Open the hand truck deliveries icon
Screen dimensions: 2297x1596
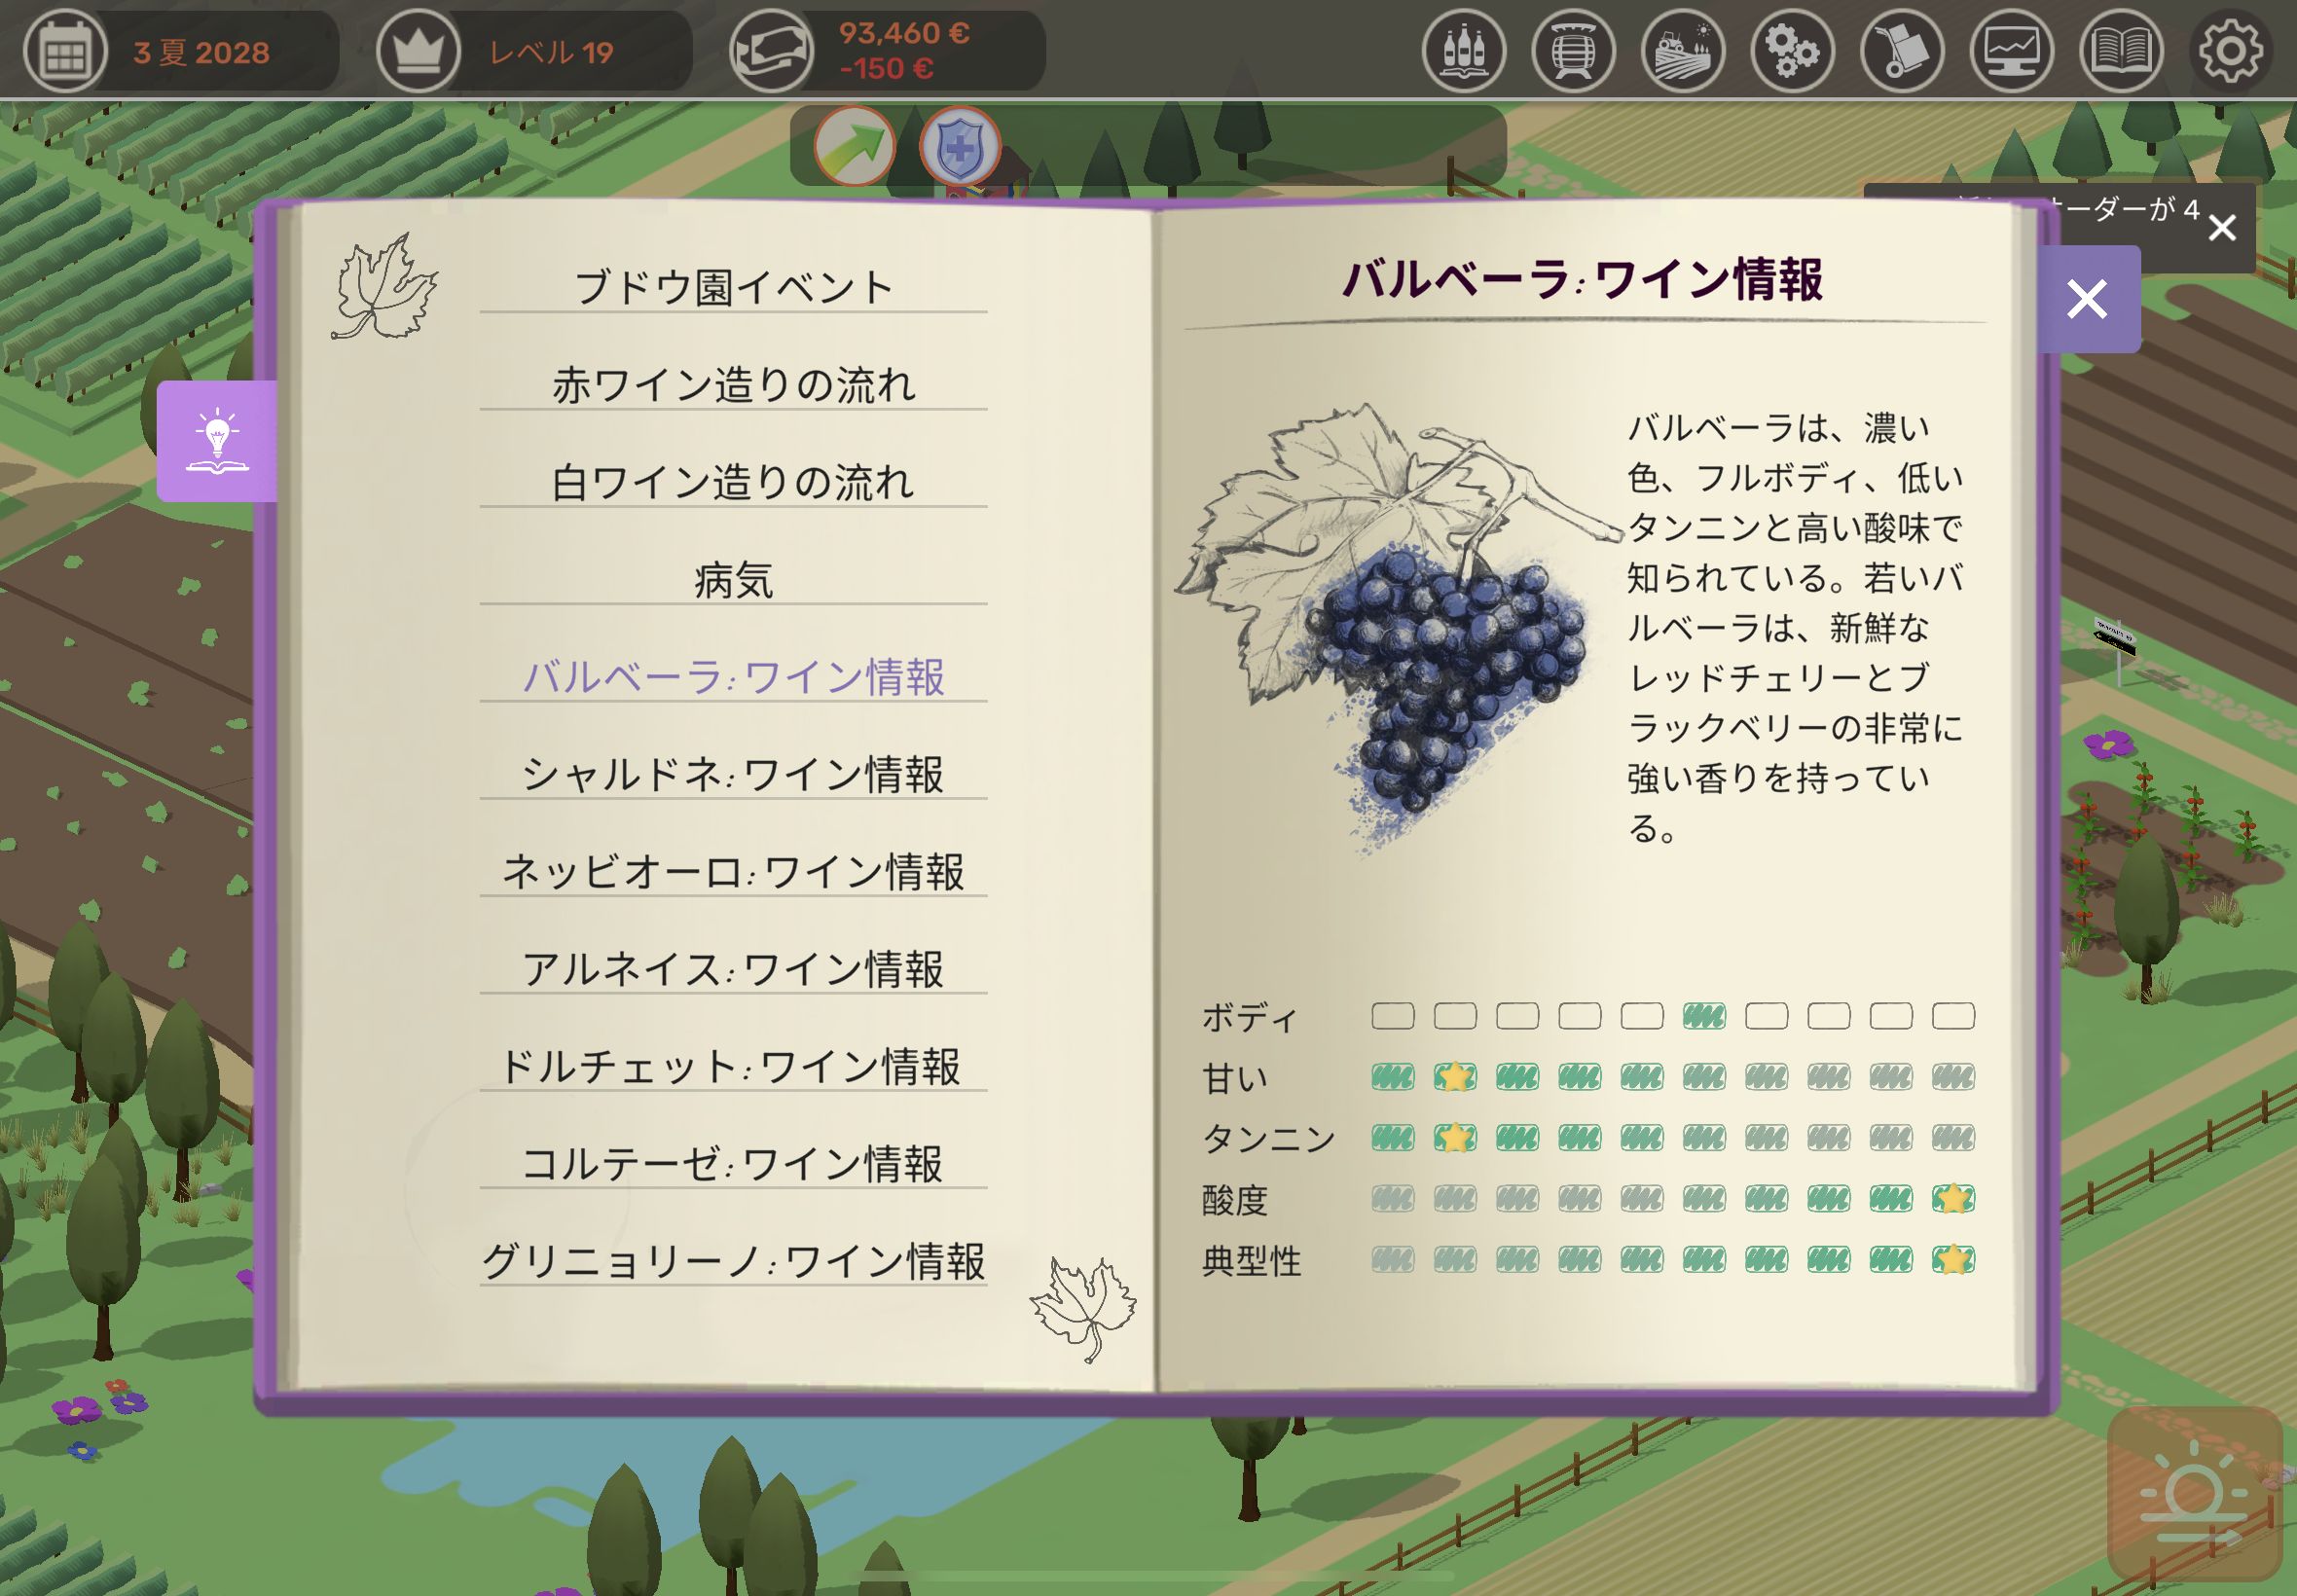[1902, 51]
